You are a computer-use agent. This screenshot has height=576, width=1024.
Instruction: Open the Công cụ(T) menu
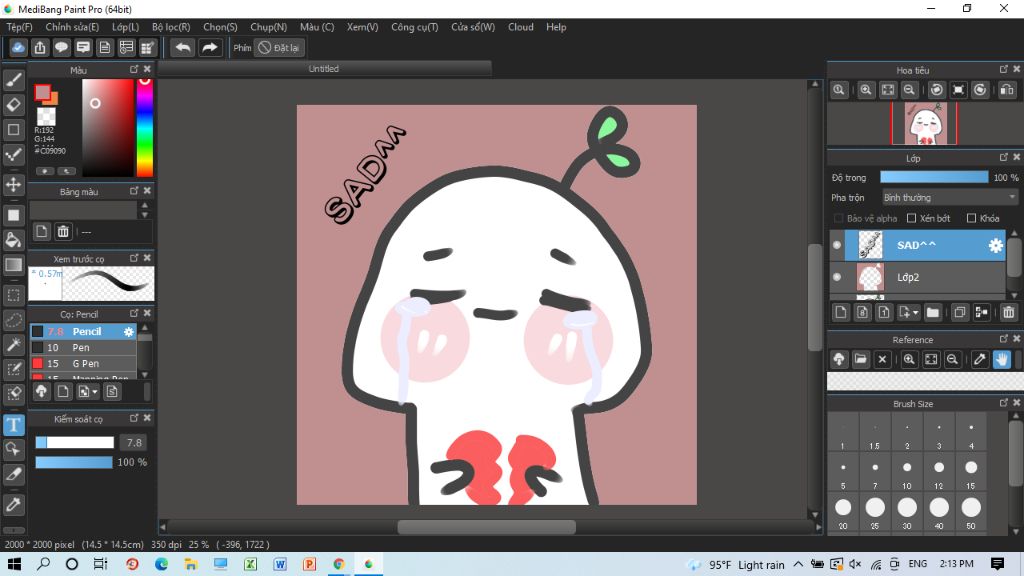point(415,27)
